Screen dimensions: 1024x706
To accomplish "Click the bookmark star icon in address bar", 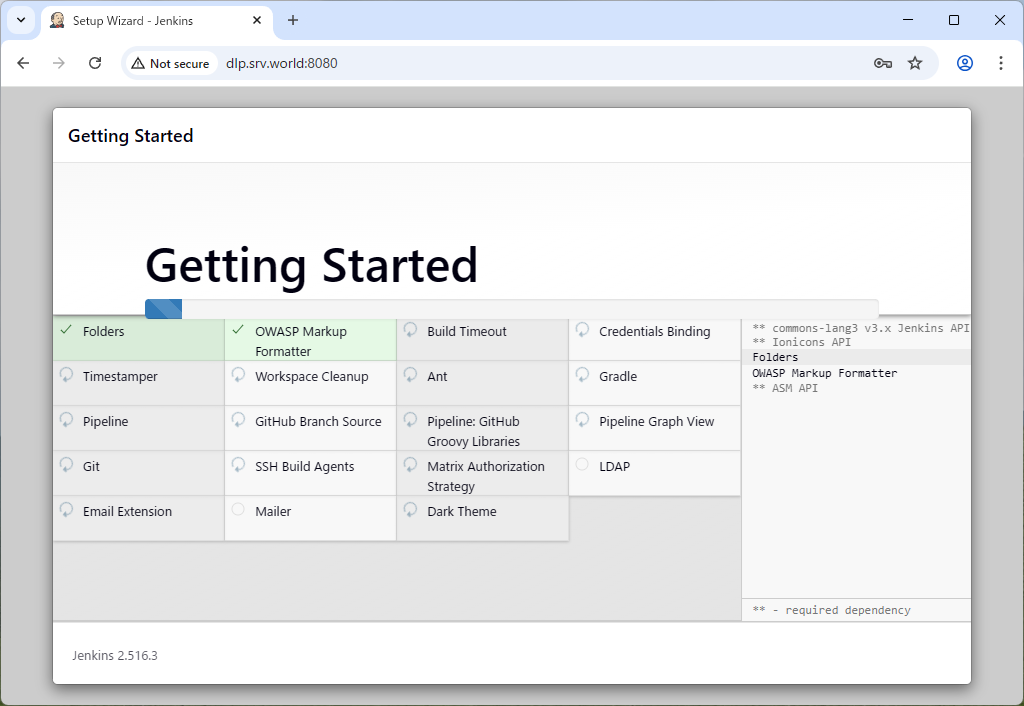I will 915,63.
